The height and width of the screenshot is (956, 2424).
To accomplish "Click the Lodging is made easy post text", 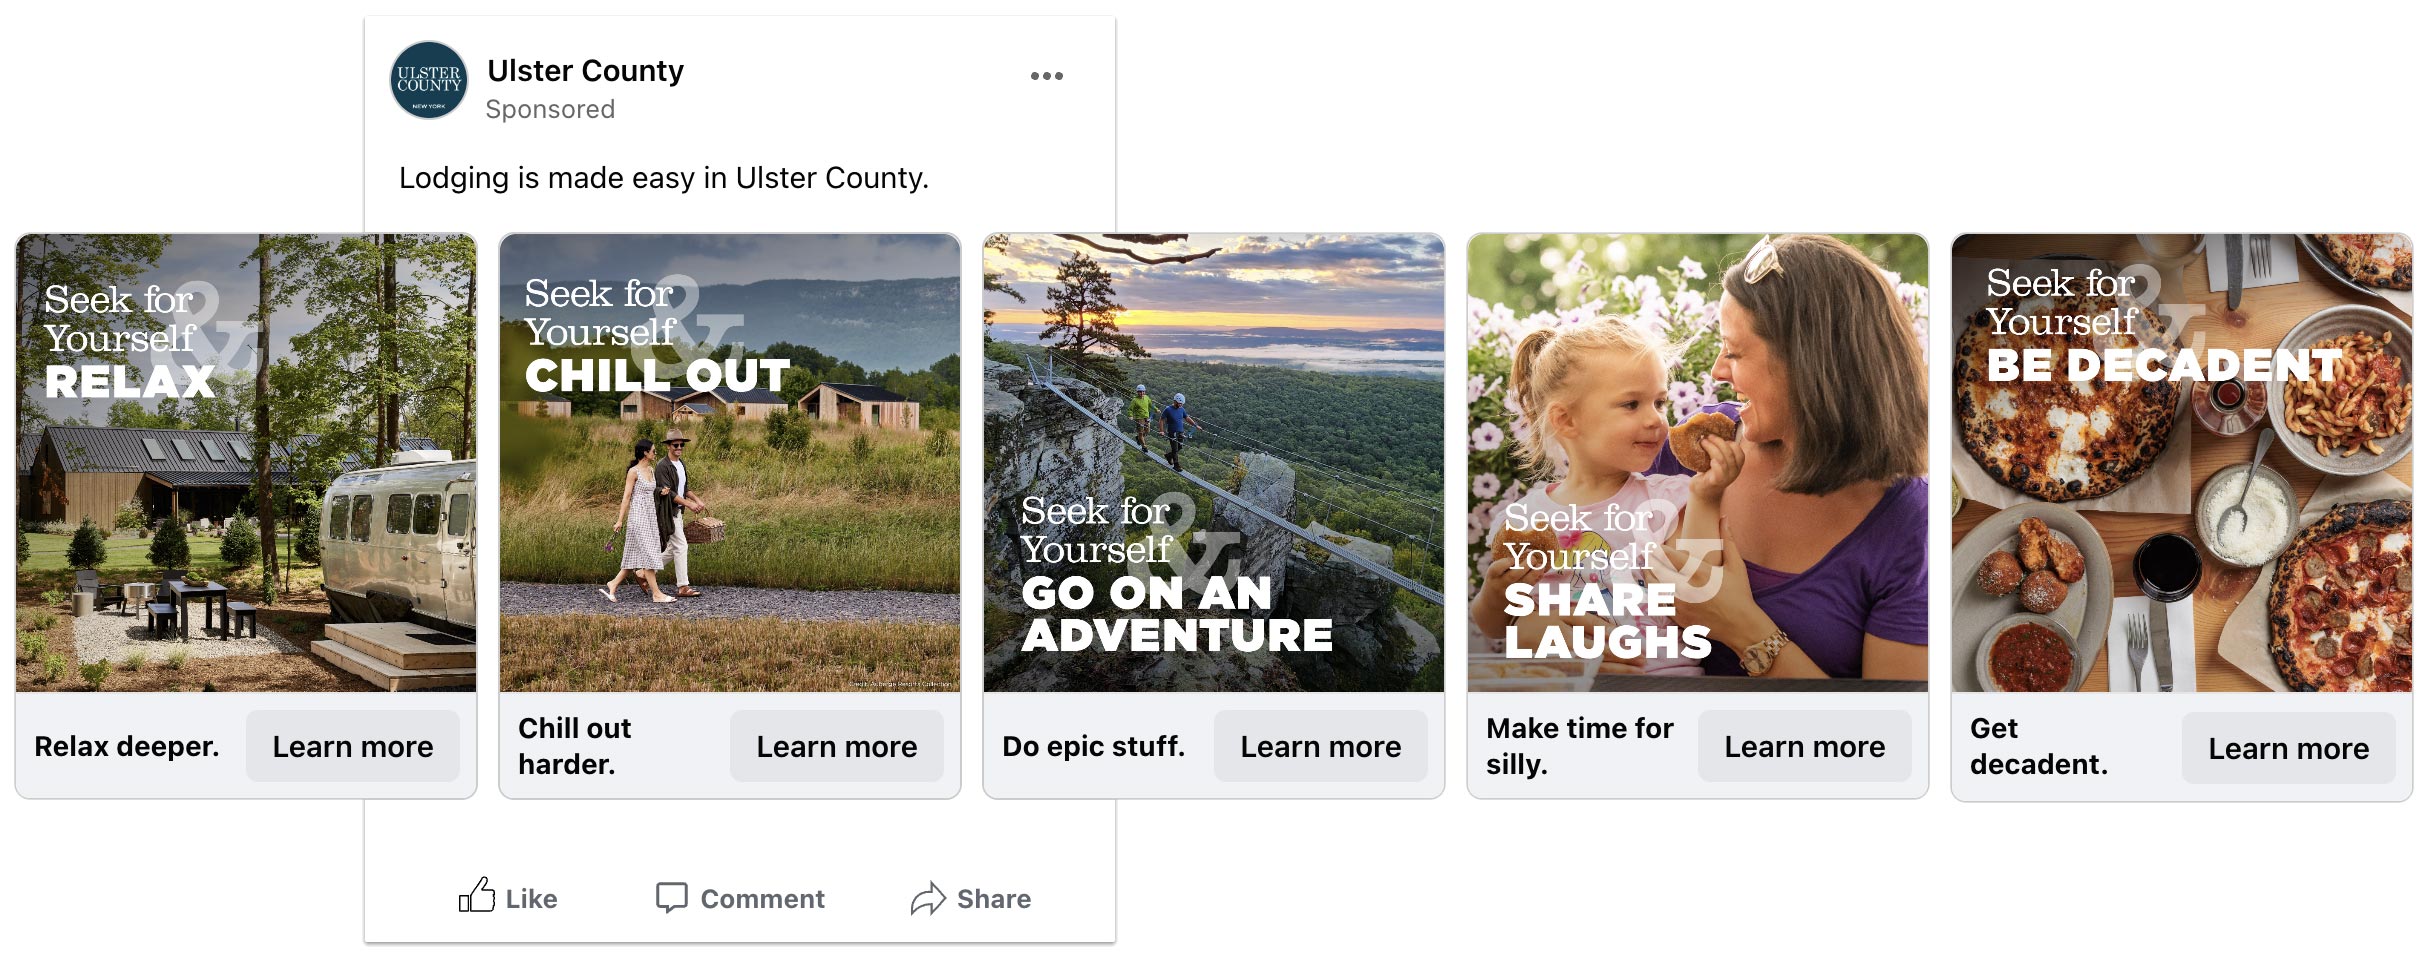I will pos(664,178).
